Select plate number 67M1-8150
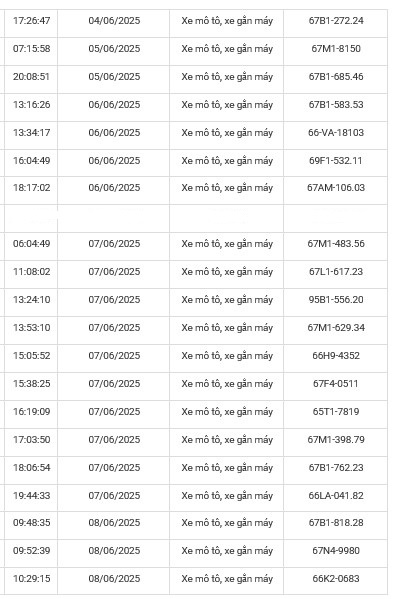Viewport: 393px width, 599px height. [x=336, y=49]
